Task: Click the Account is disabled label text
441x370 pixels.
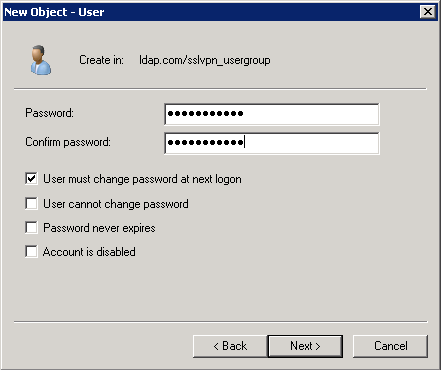Action: (x=89, y=252)
